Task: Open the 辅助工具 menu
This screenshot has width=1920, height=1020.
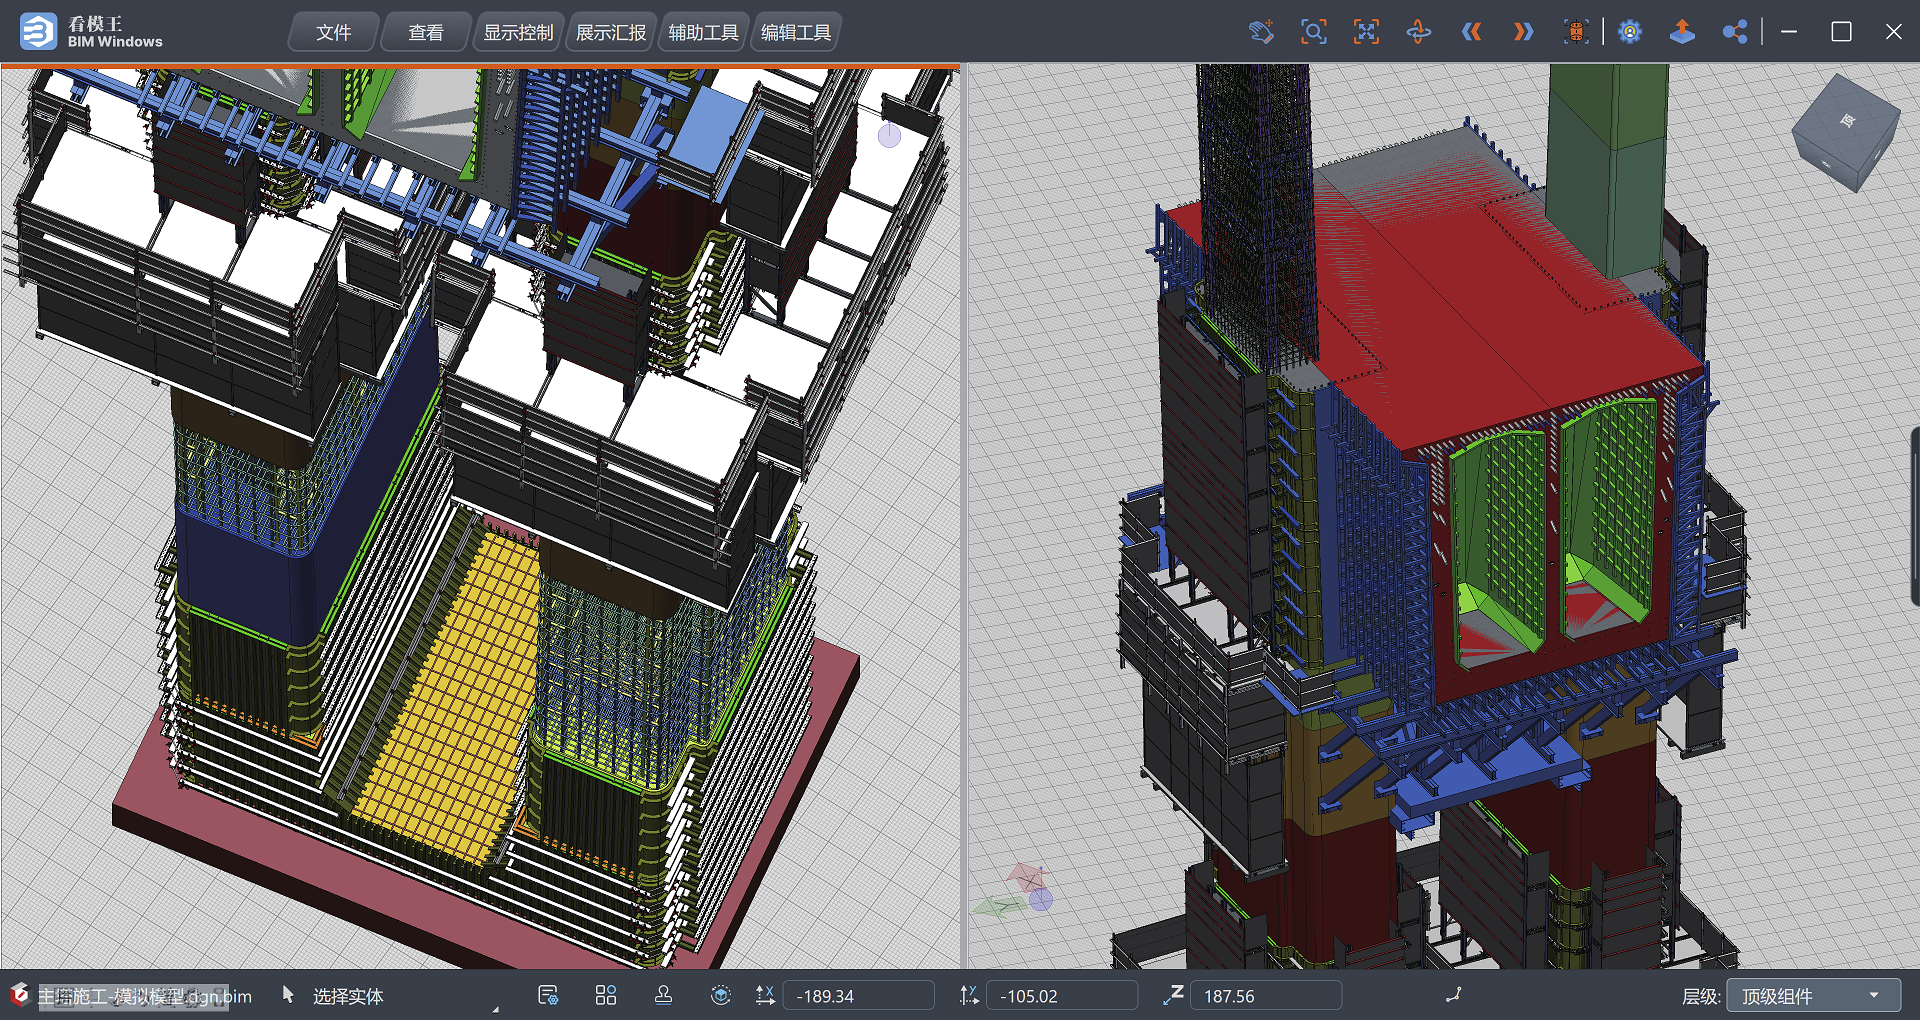Action: (x=703, y=33)
